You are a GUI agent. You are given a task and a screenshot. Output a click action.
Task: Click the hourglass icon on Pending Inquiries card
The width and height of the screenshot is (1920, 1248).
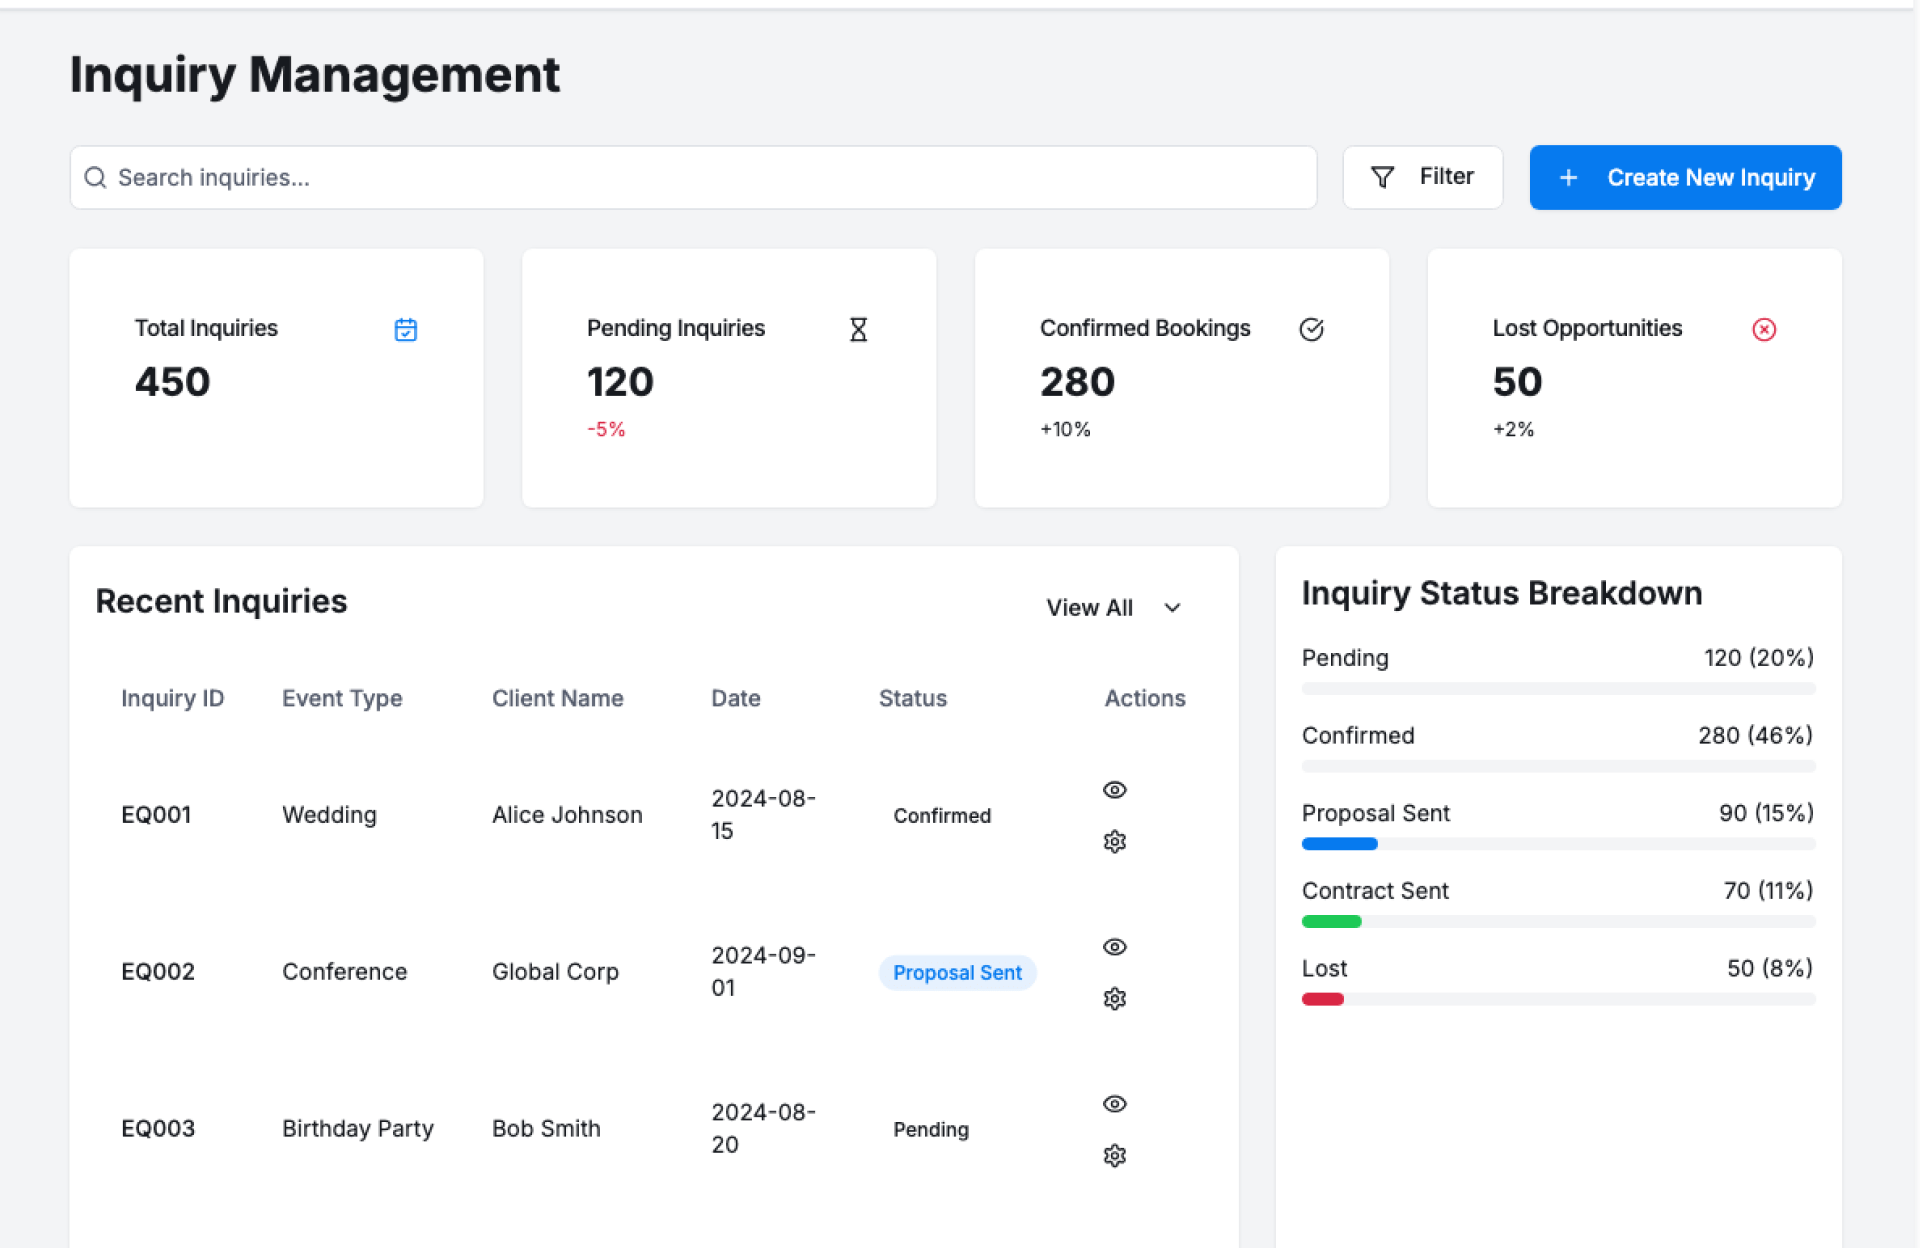(x=858, y=329)
